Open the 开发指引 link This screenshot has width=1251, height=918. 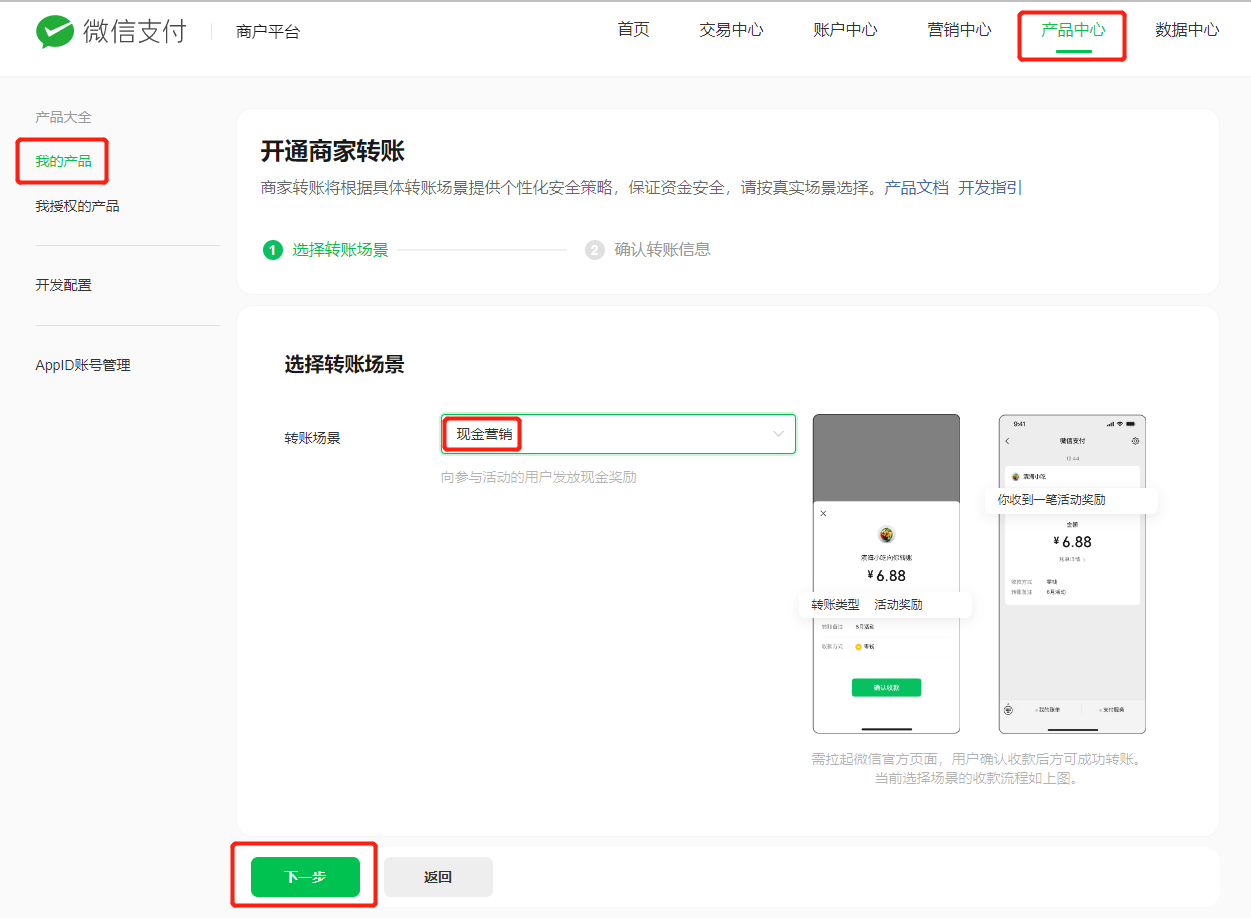tap(990, 188)
